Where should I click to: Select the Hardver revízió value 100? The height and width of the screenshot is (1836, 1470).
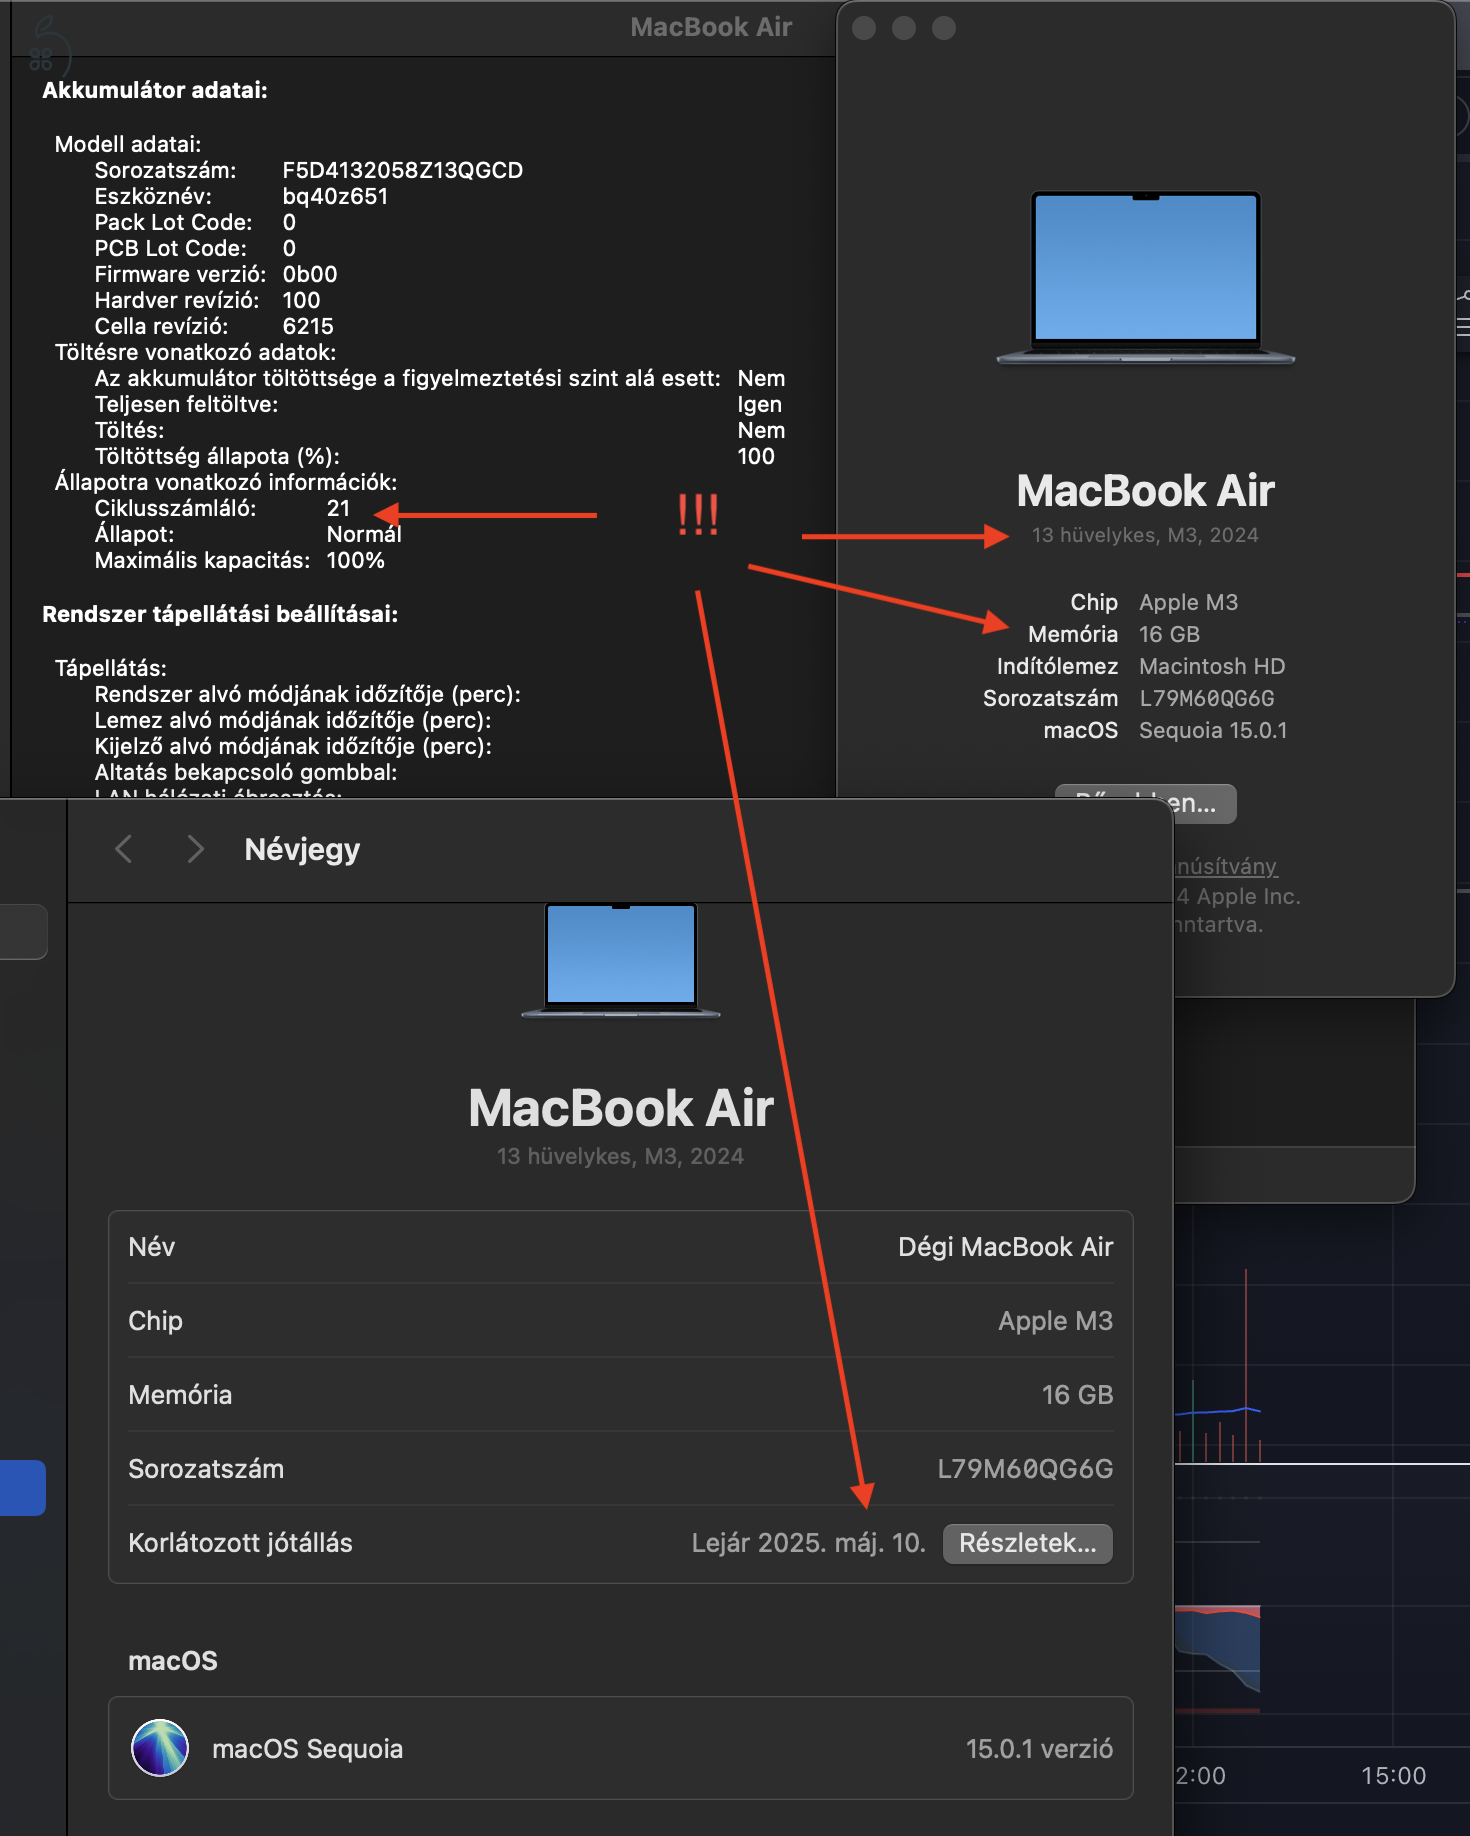tap(301, 300)
